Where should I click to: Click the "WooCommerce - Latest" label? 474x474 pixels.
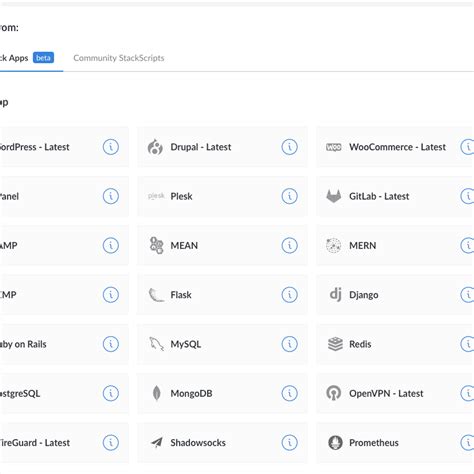pos(397,147)
